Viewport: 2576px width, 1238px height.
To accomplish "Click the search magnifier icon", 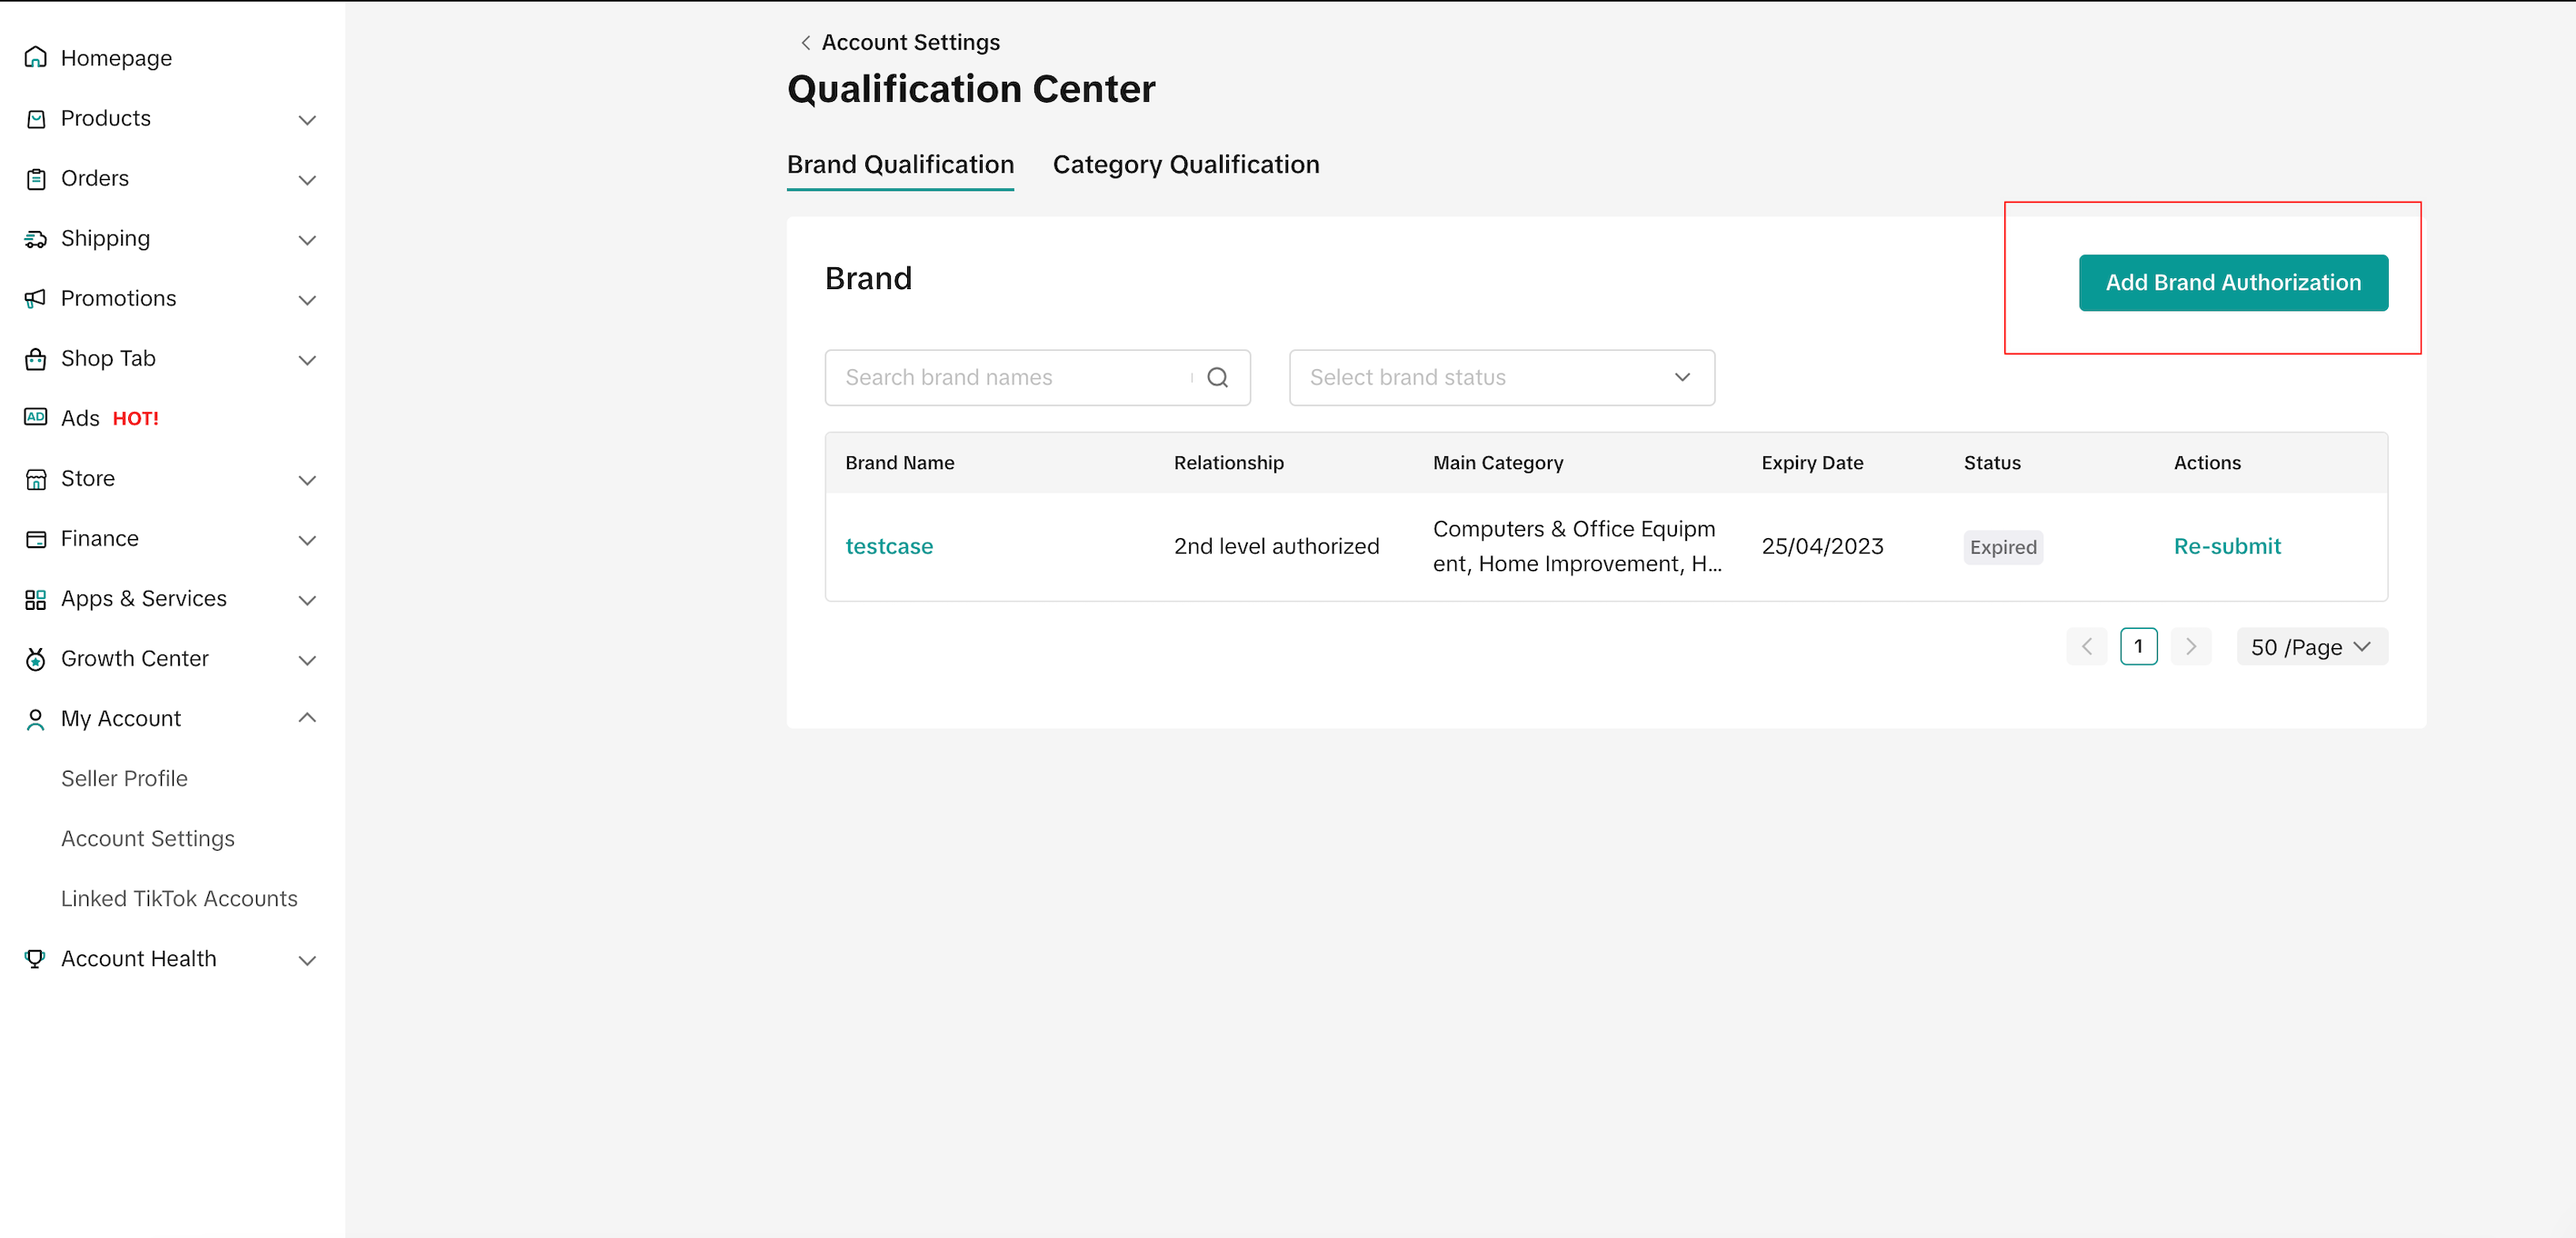I will [1217, 378].
